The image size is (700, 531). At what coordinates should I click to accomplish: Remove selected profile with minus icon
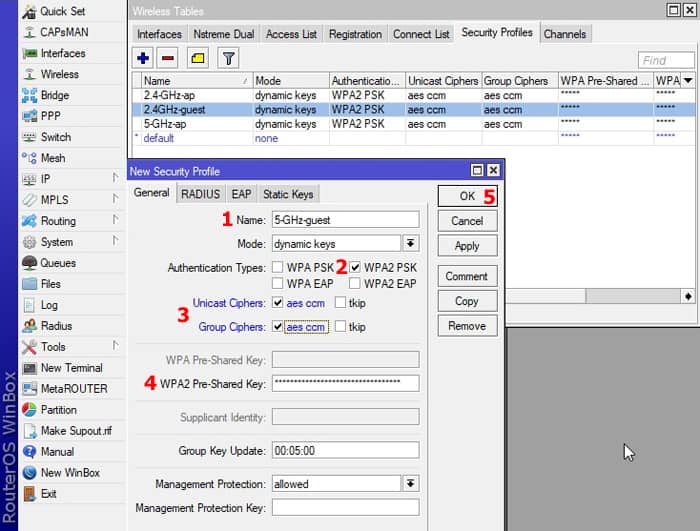click(168, 58)
